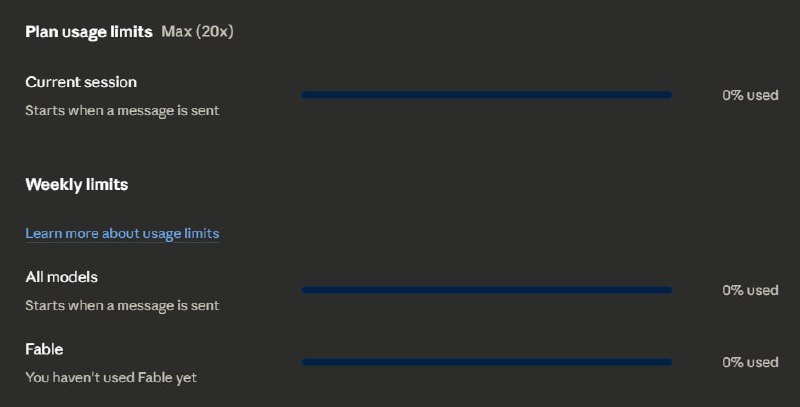
Task: Click the right end of the All models bar
Action: tap(669, 290)
